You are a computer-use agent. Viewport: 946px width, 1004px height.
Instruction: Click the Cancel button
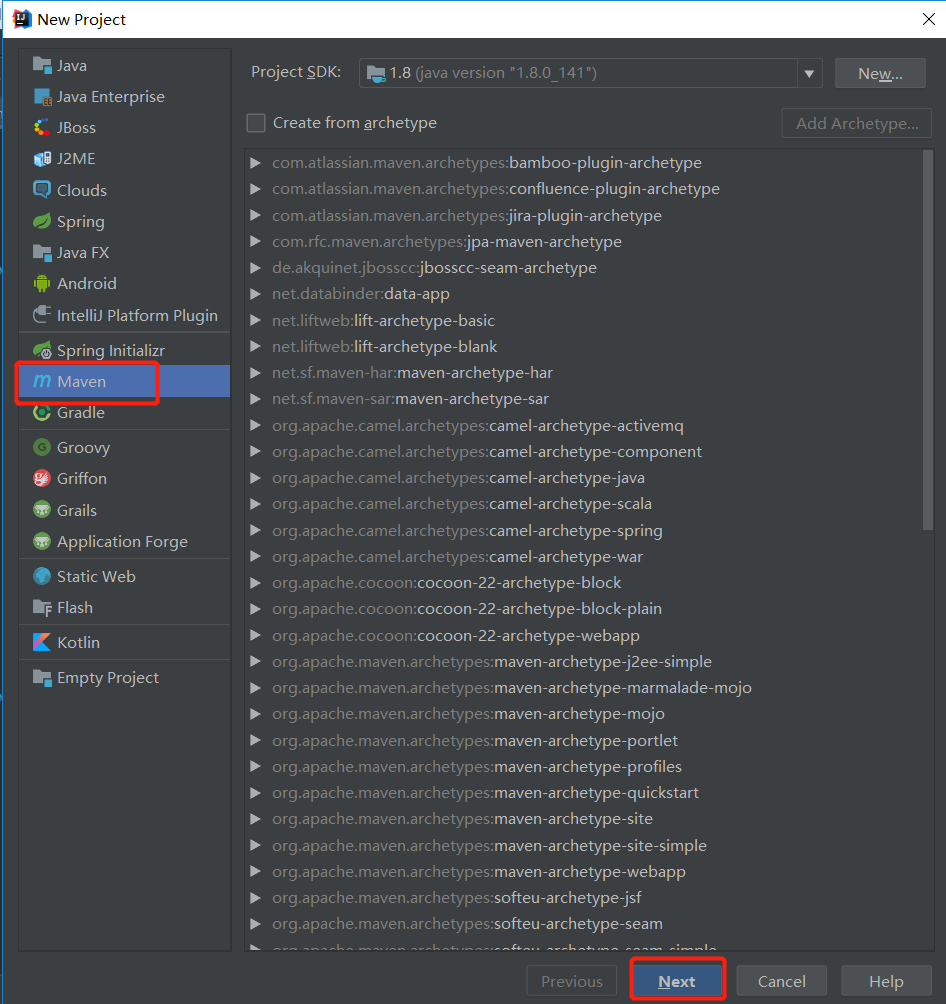781,981
